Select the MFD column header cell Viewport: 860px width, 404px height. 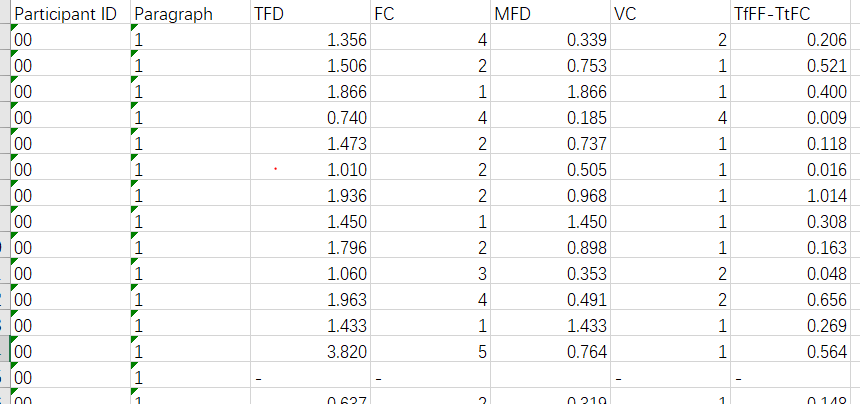click(x=551, y=12)
